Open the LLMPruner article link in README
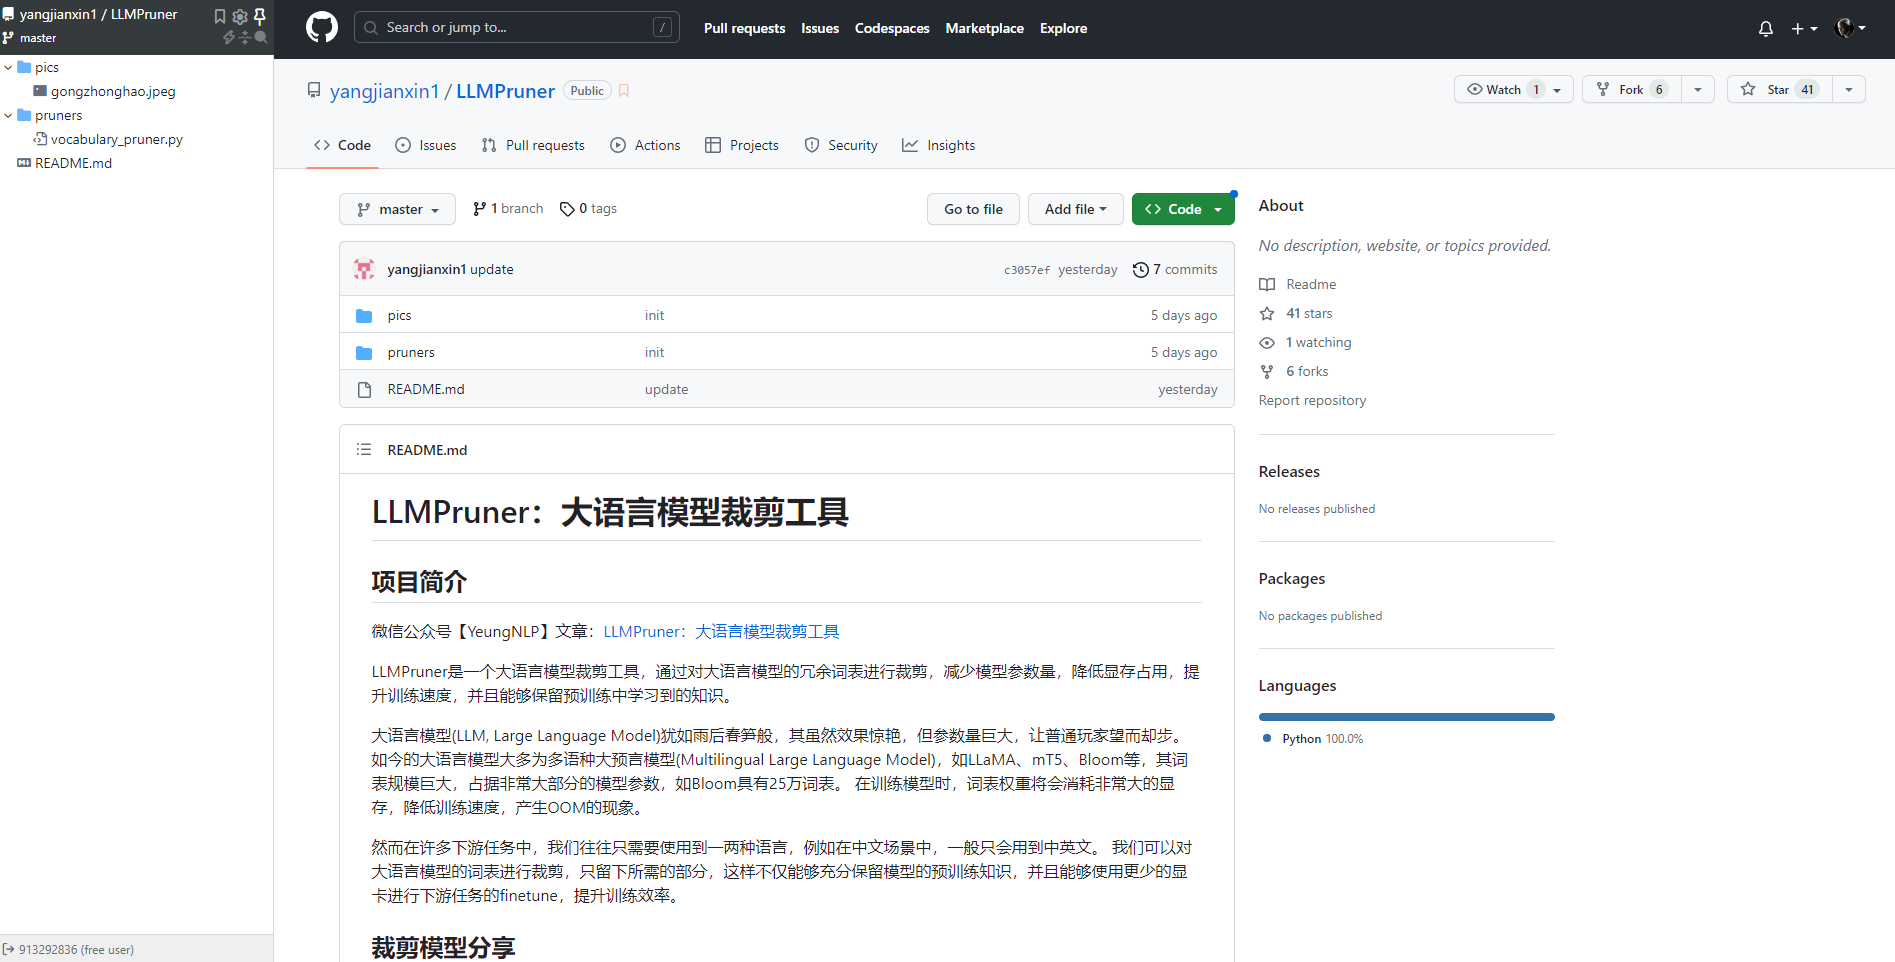Image resolution: width=1895 pixels, height=962 pixels. pos(721,631)
